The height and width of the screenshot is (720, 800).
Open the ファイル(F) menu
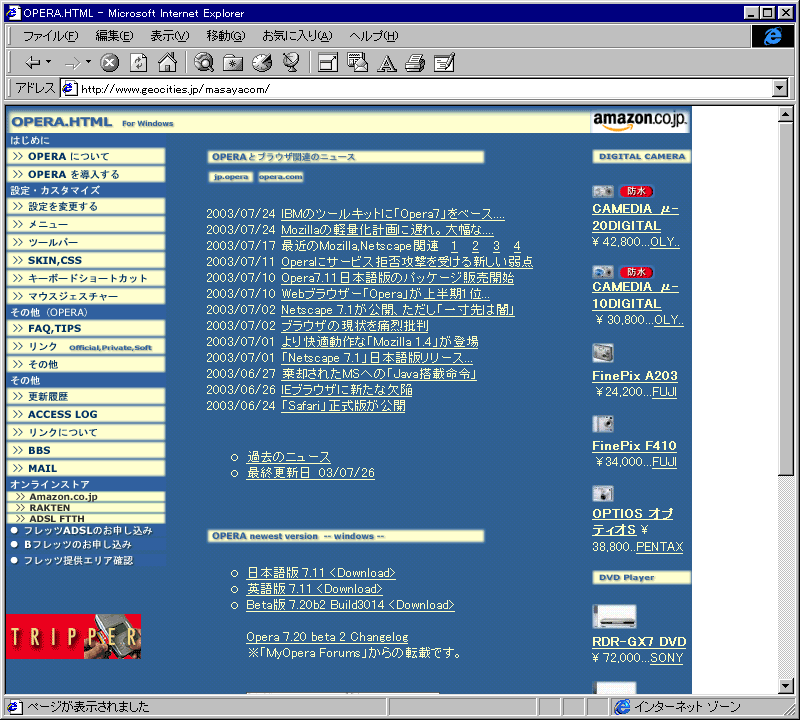[51, 36]
